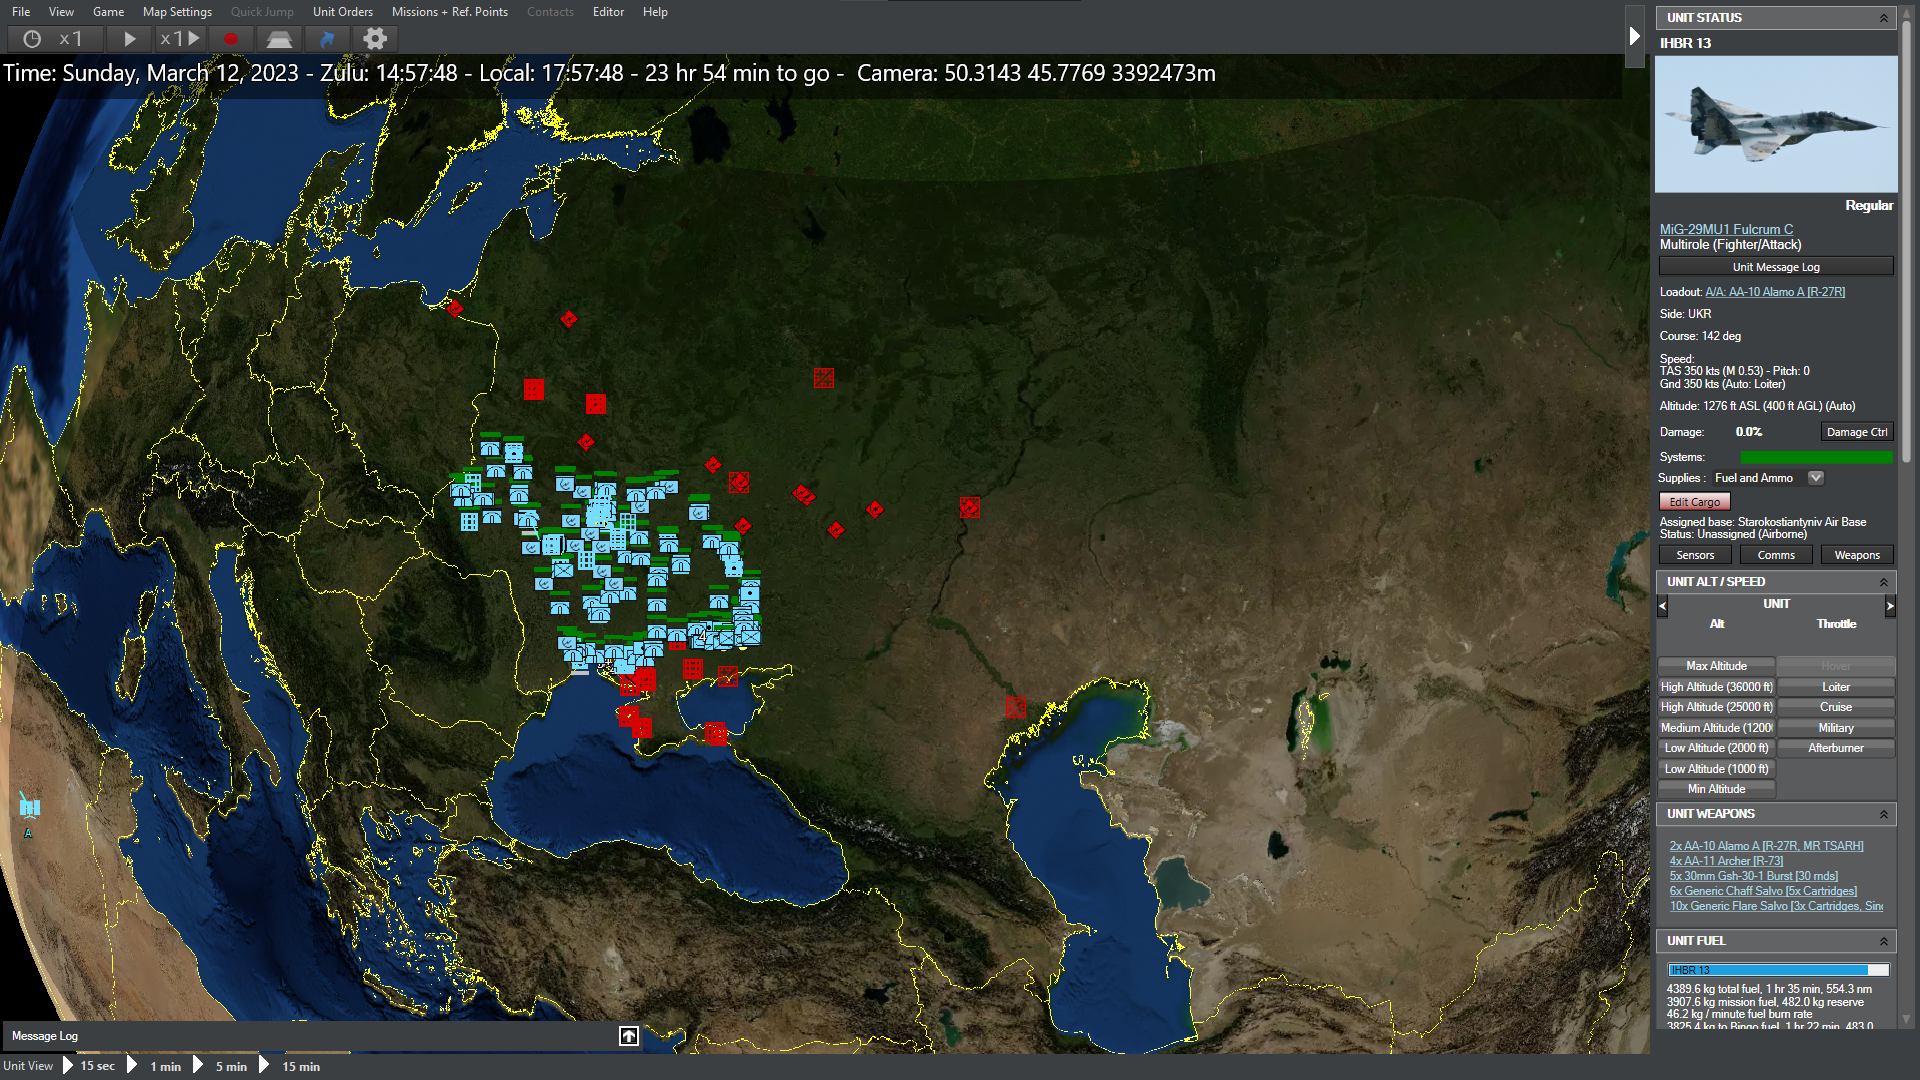Viewport: 1920px width, 1080px height.
Task: Open the Missions + Ref. Points menu
Action: click(x=450, y=12)
